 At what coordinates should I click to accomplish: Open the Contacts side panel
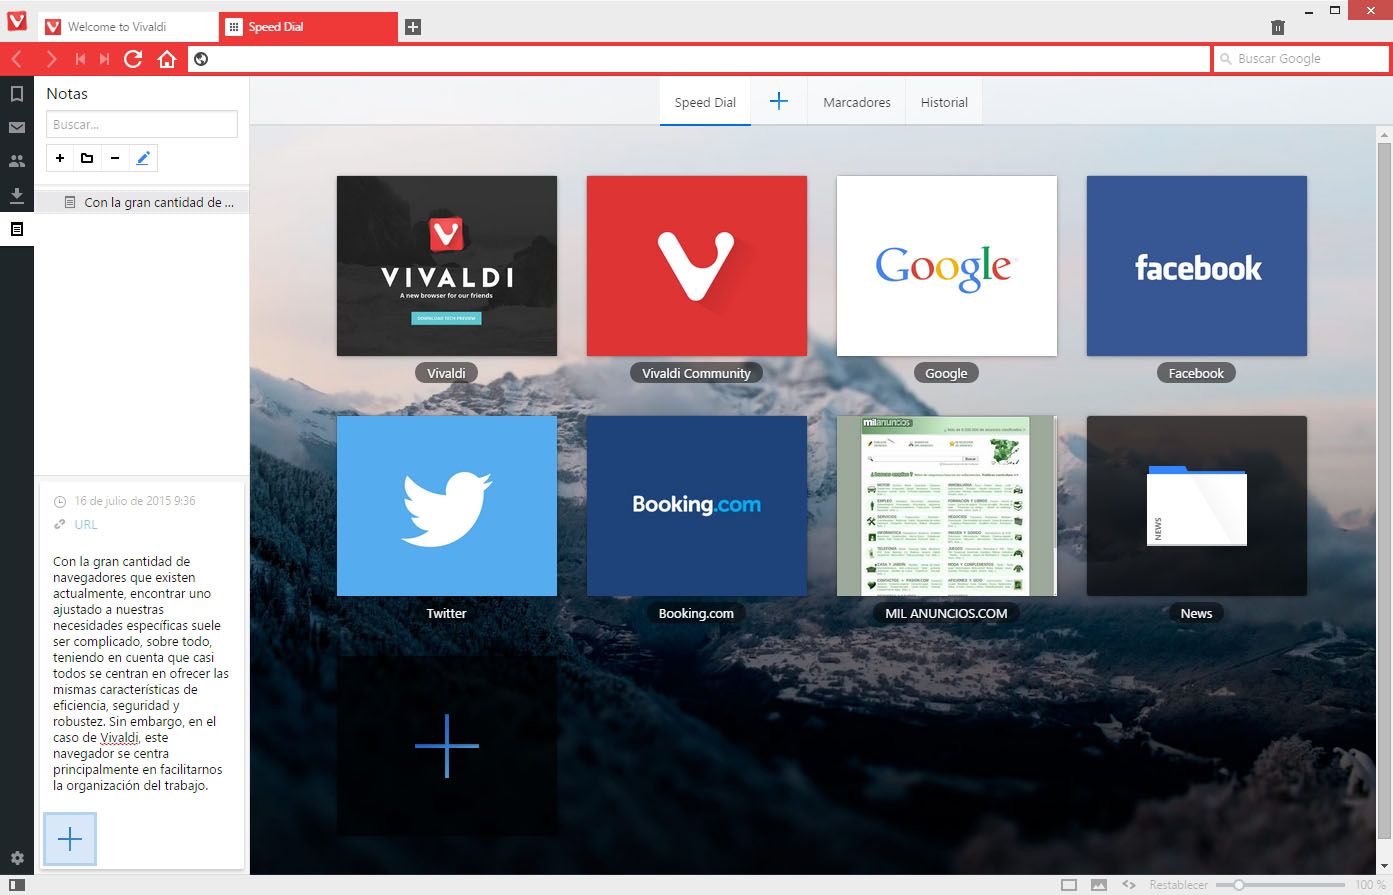[x=17, y=160]
